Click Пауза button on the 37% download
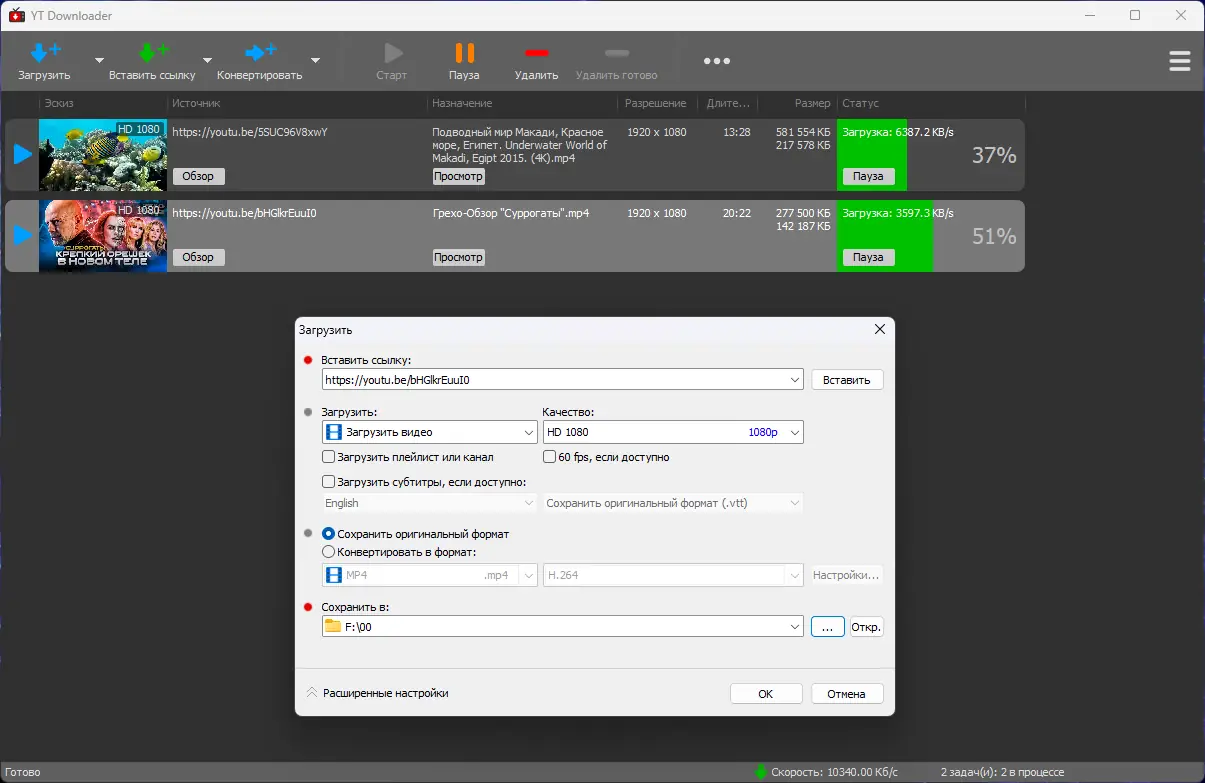The image size is (1205, 783). pyautogui.click(x=868, y=176)
